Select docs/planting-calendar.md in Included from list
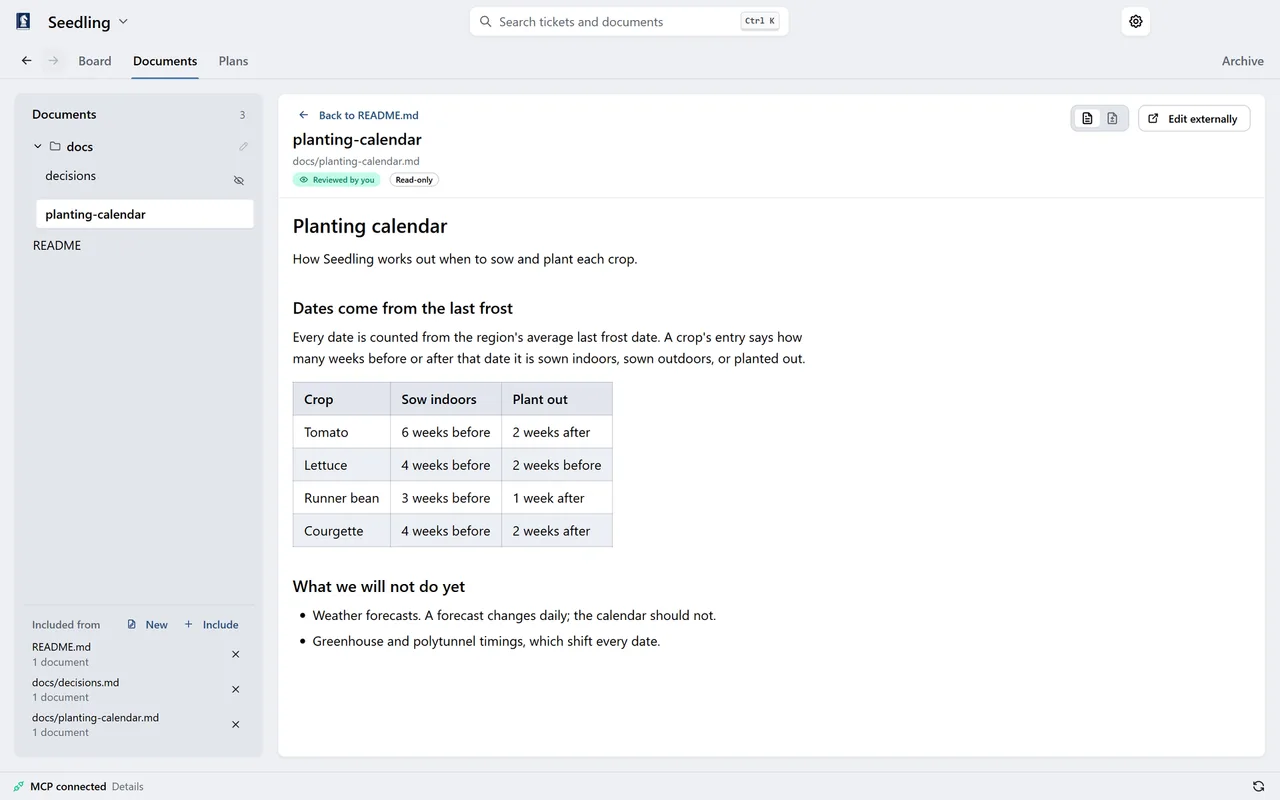 pyautogui.click(x=95, y=718)
